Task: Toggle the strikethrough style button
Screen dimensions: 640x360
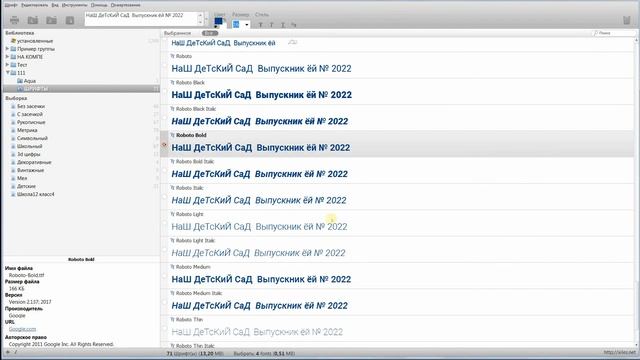Action: point(293,25)
